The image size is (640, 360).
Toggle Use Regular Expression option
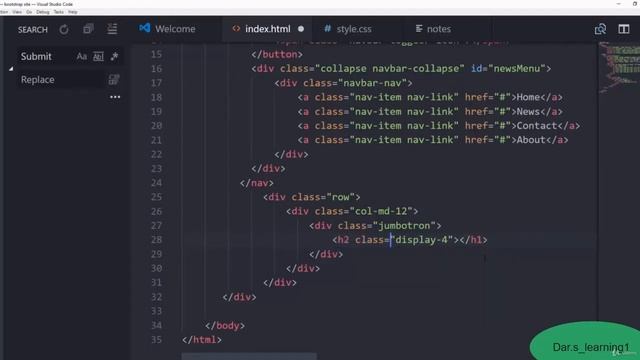coord(114,56)
